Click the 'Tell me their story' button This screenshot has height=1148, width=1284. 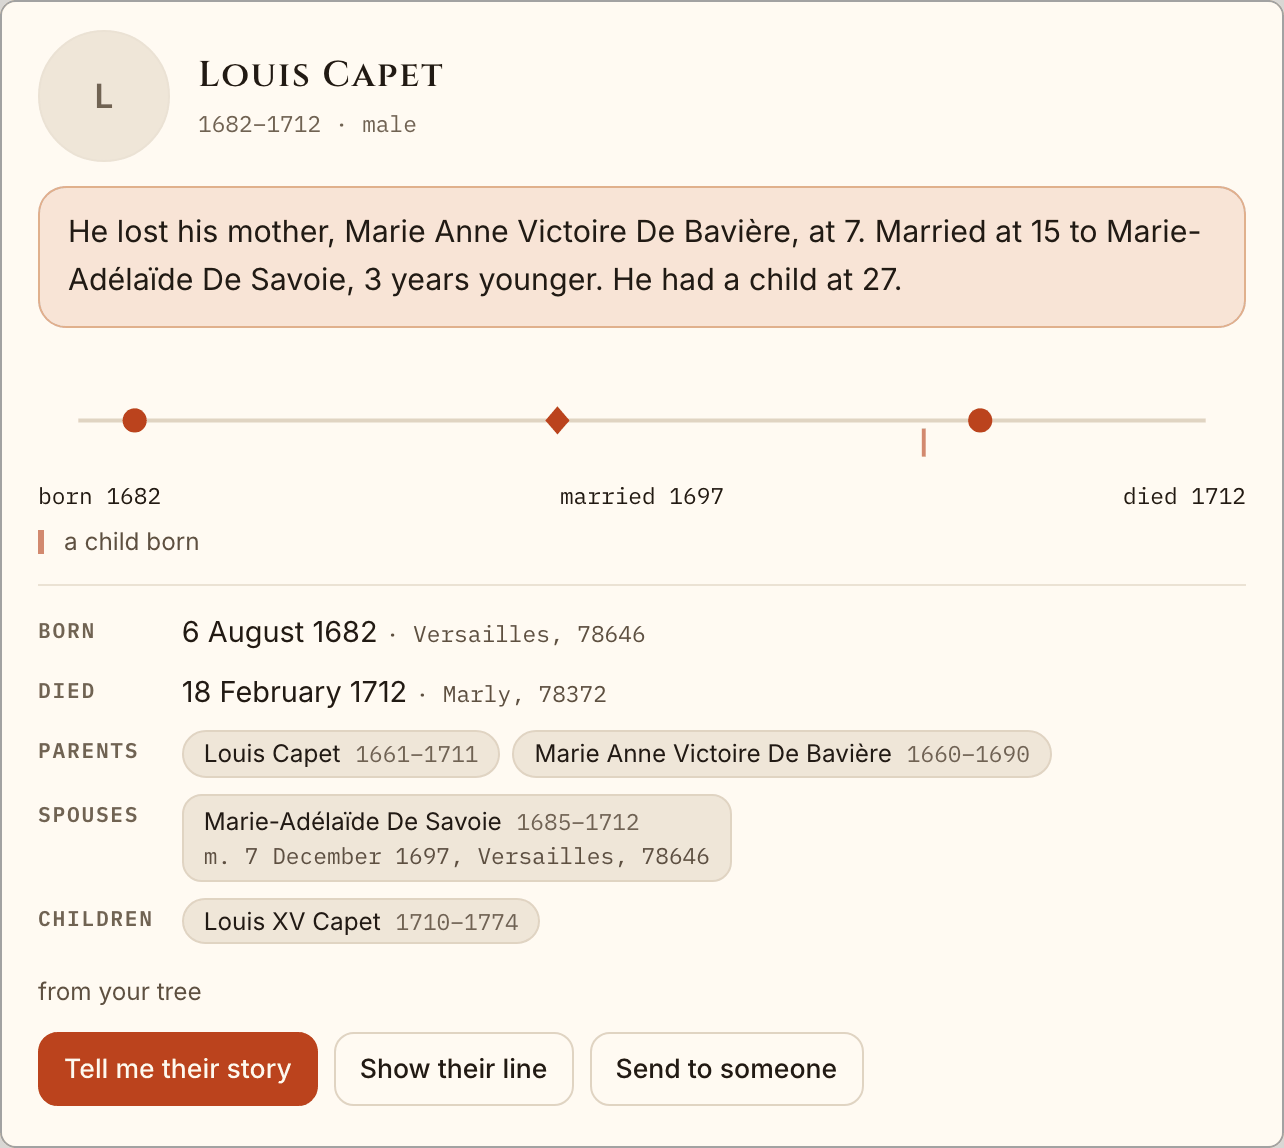(178, 1069)
